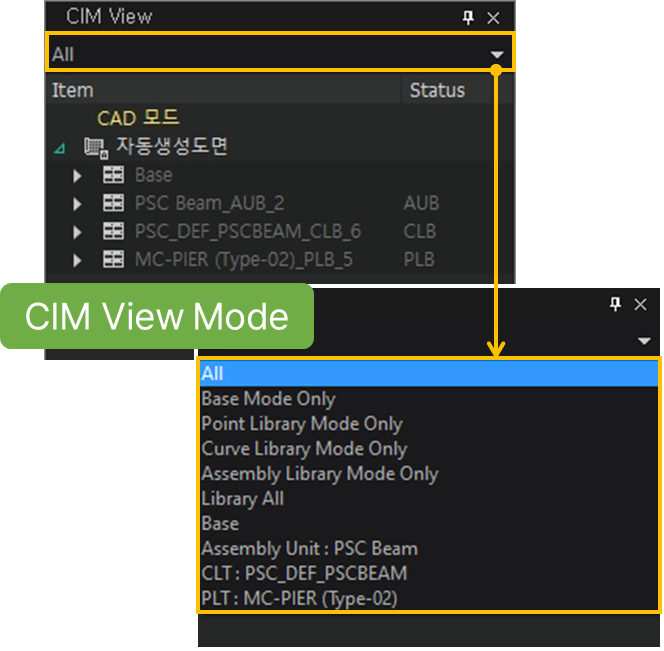Click the AUB status cell
This screenshot has width=664, height=651.
[x=421, y=203]
